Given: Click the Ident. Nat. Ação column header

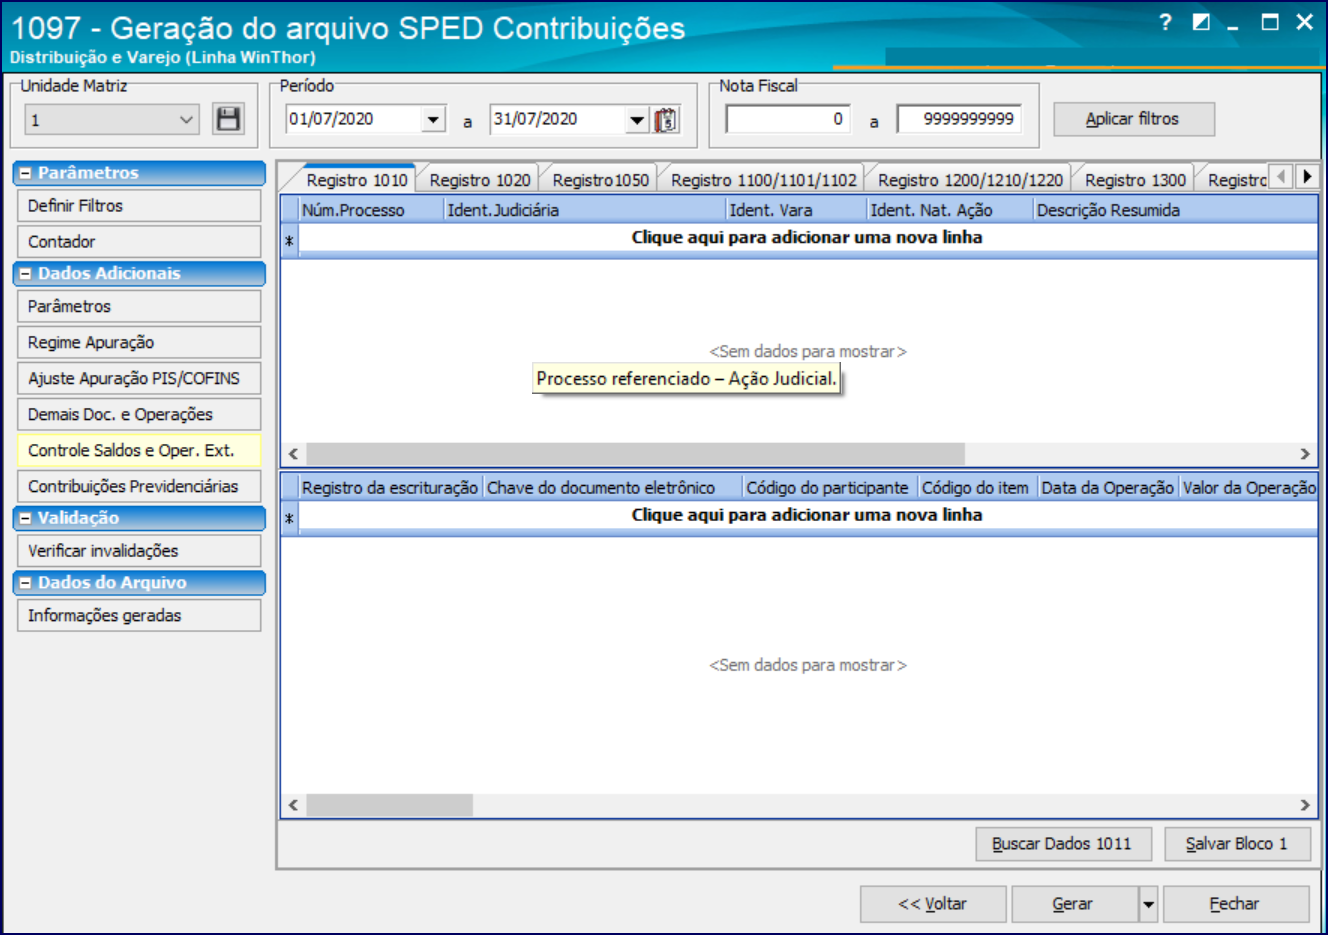Looking at the screenshot, I should (949, 210).
